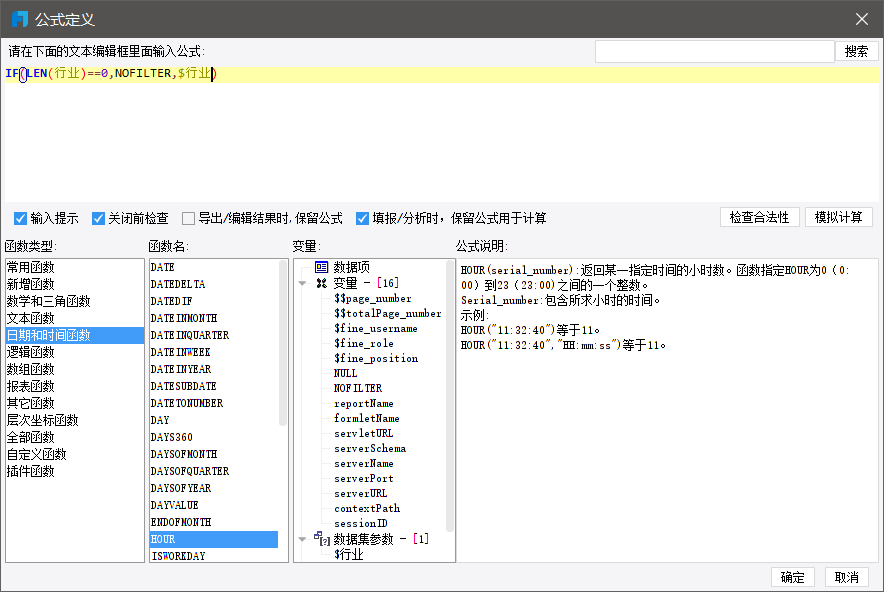Click the 检查合法性 button
Image resolution: width=884 pixels, height=592 pixels.
pyautogui.click(x=759, y=217)
